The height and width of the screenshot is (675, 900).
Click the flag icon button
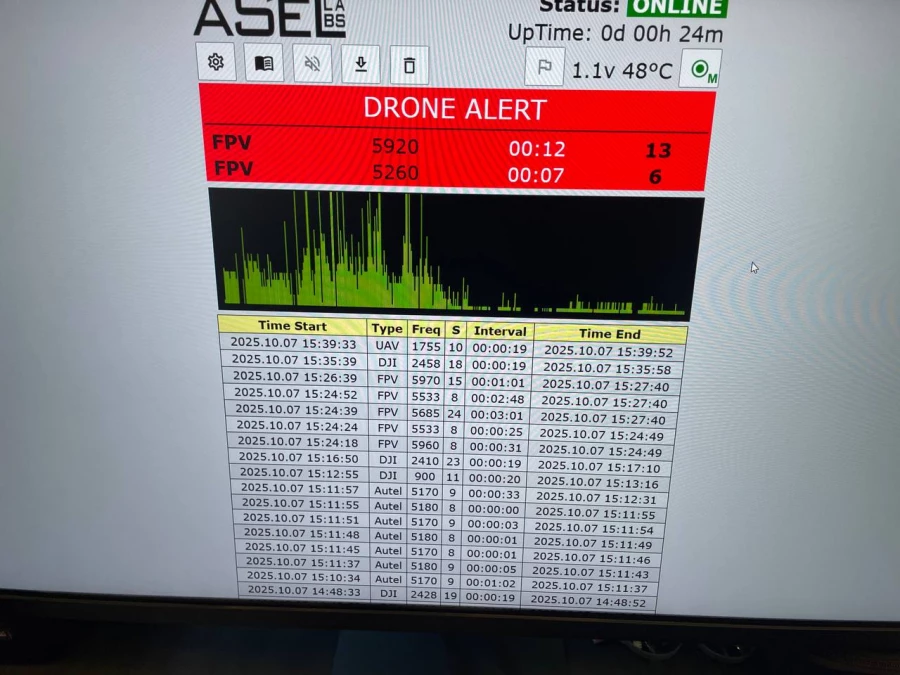[x=545, y=68]
